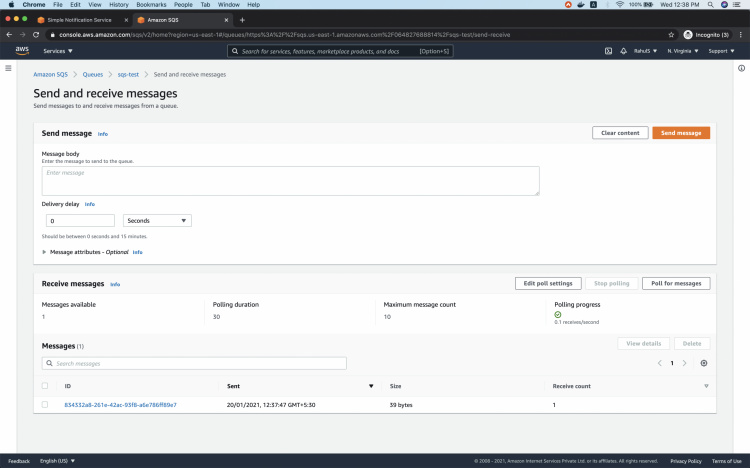Open message link 834332a8-261e-42ac
Screen dimensions: 750x468
pos(120,404)
